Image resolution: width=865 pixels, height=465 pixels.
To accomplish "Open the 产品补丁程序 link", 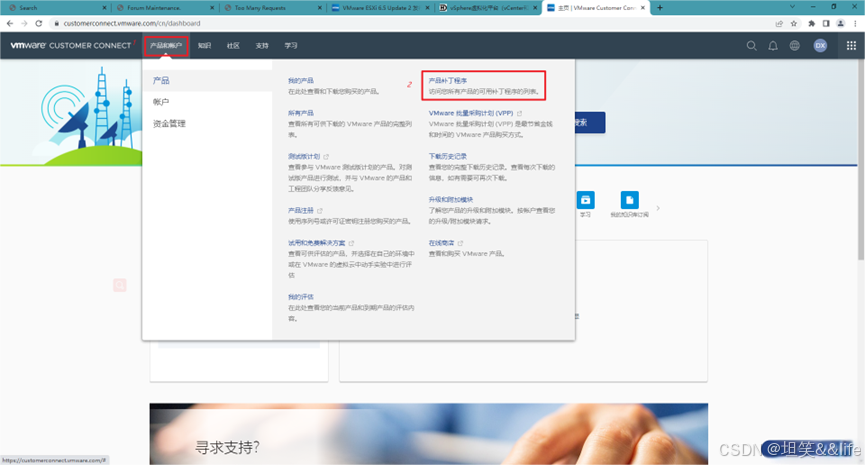I will click(448, 81).
